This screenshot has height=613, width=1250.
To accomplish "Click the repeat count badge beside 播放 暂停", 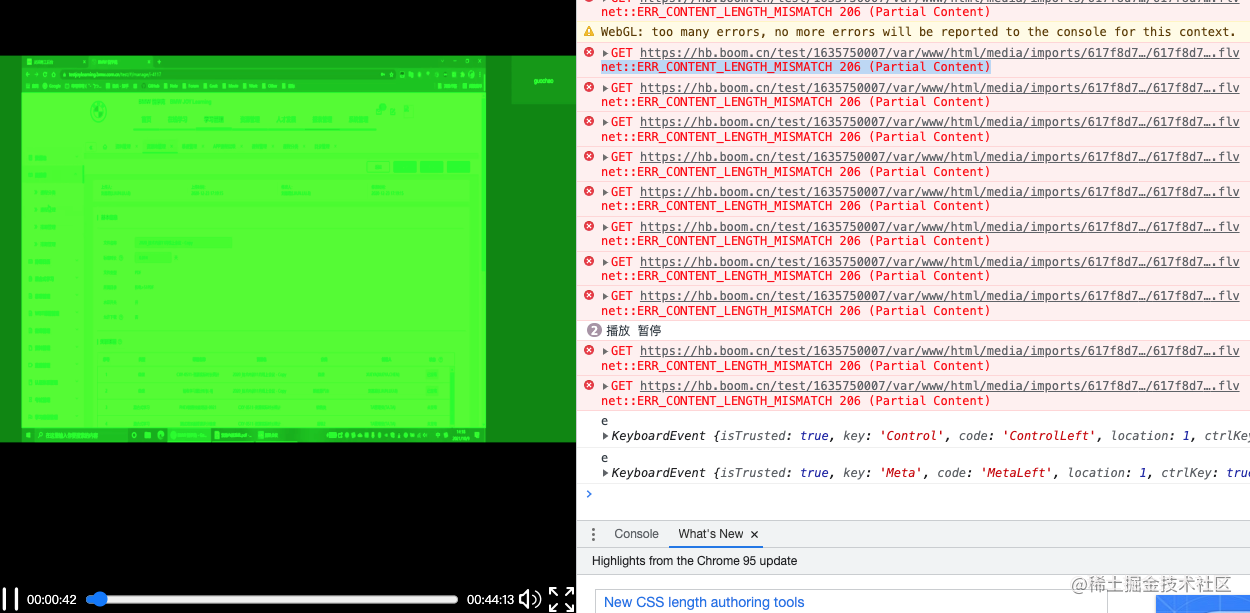I will (x=594, y=330).
